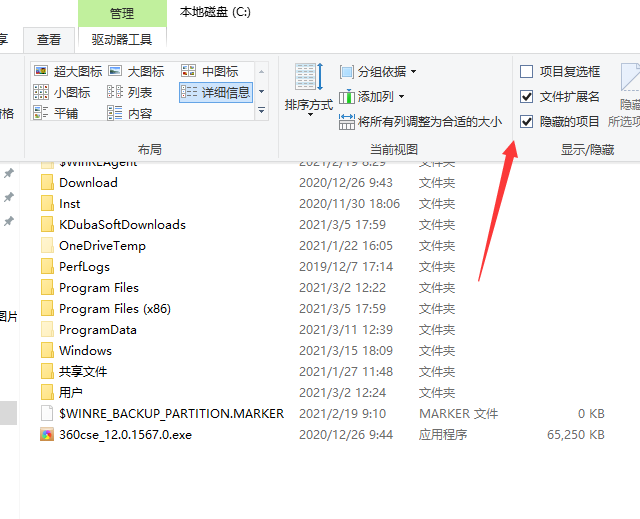The width and height of the screenshot is (640, 519).
Task: Open the 查看 ribbon tab
Action: pos(49,40)
